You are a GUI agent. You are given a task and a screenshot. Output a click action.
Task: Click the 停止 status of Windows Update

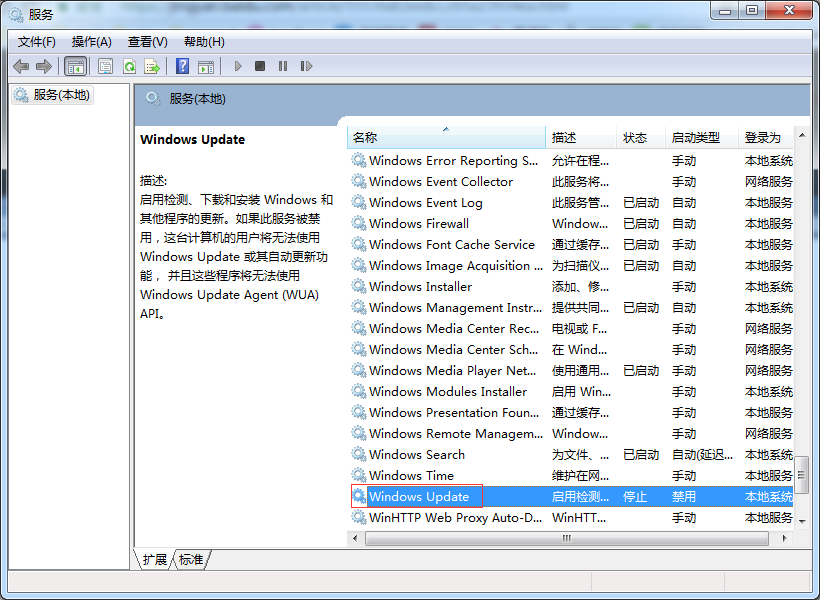pyautogui.click(x=635, y=496)
